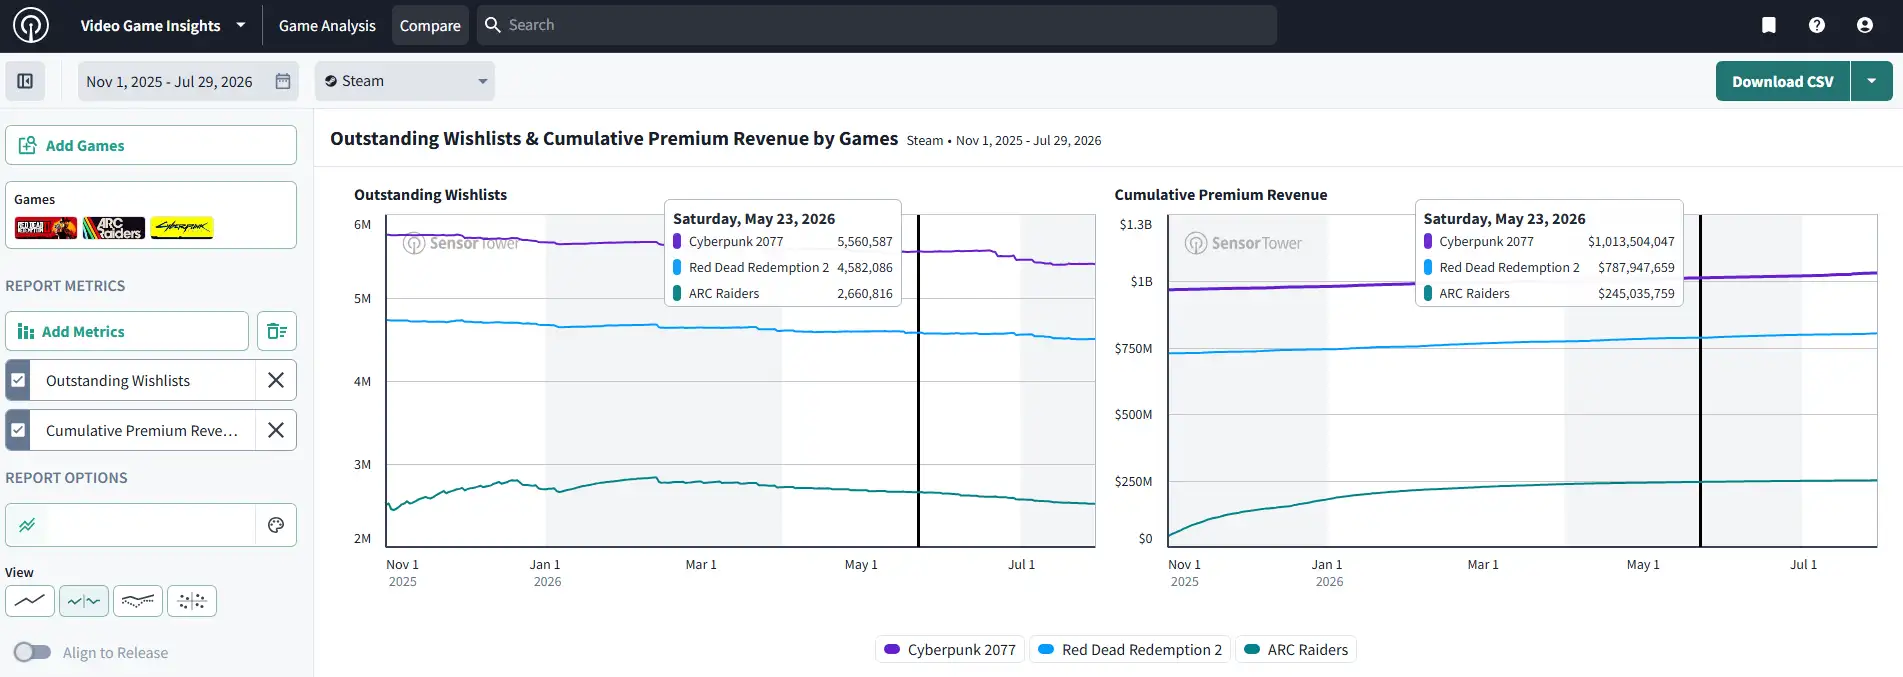Viewport: 1903px width, 677px height.
Task: Select the Compare tab
Action: tap(430, 25)
